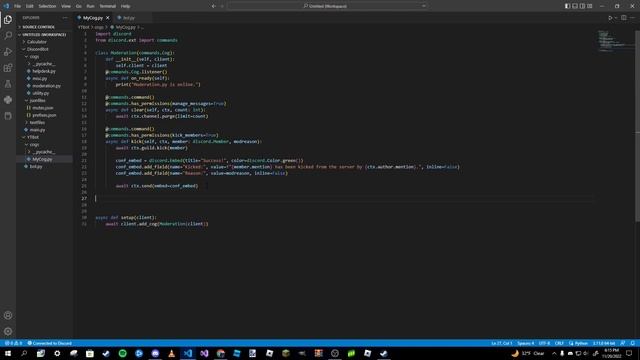Split the editor to the right
The image size is (640, 360).
[x=624, y=18]
